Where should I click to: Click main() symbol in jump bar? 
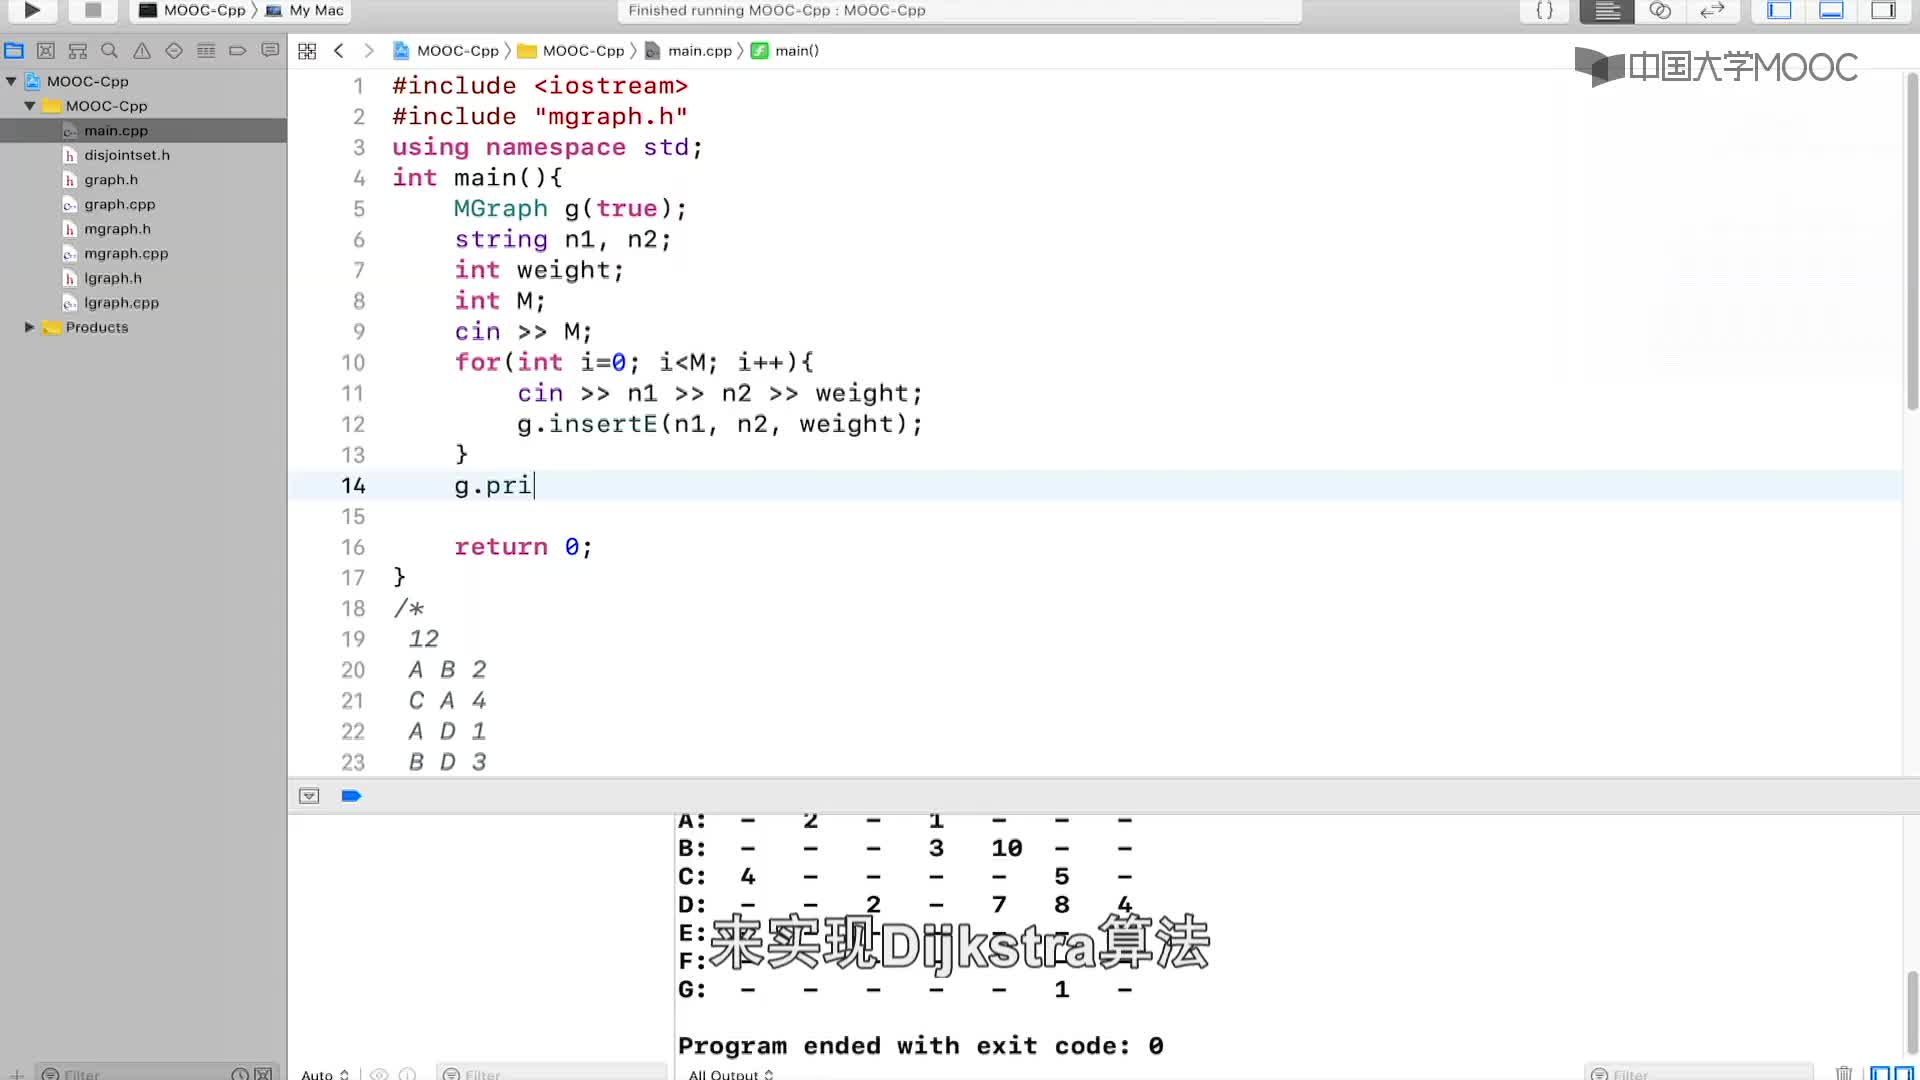785,51
